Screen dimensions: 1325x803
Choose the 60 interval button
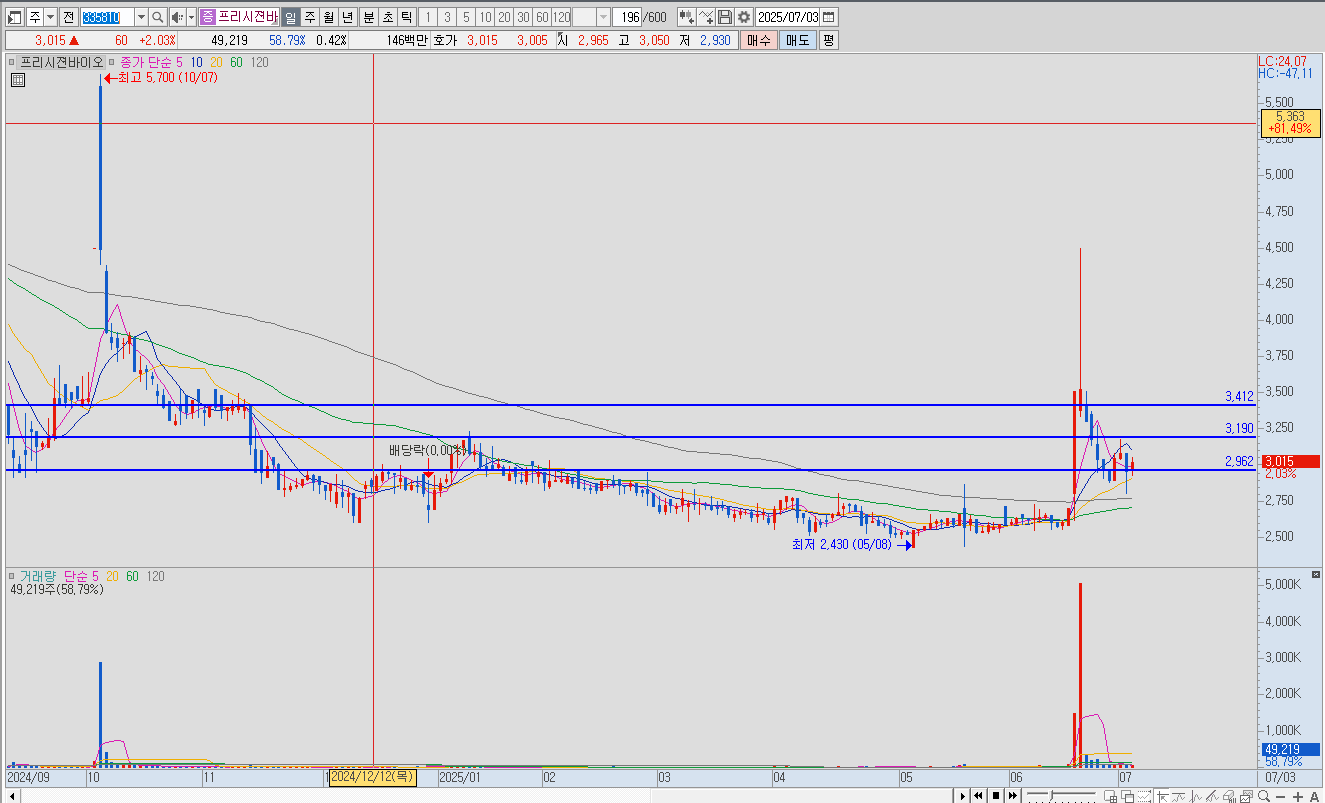[x=542, y=17]
